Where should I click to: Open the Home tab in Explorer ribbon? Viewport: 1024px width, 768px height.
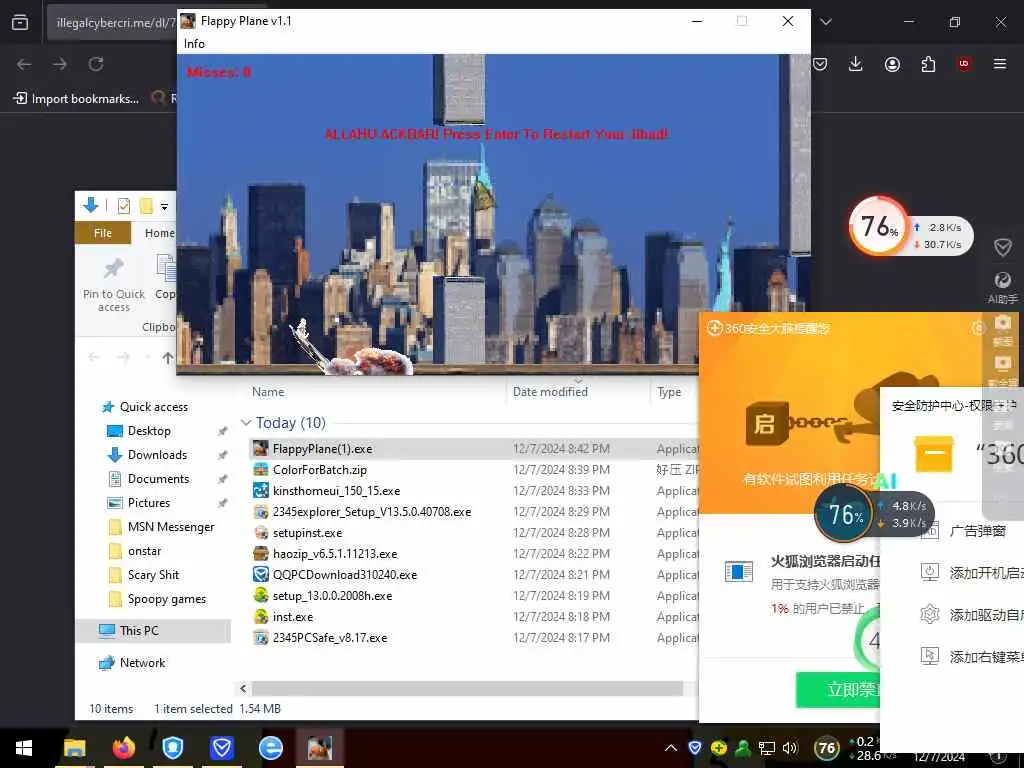tap(159, 233)
